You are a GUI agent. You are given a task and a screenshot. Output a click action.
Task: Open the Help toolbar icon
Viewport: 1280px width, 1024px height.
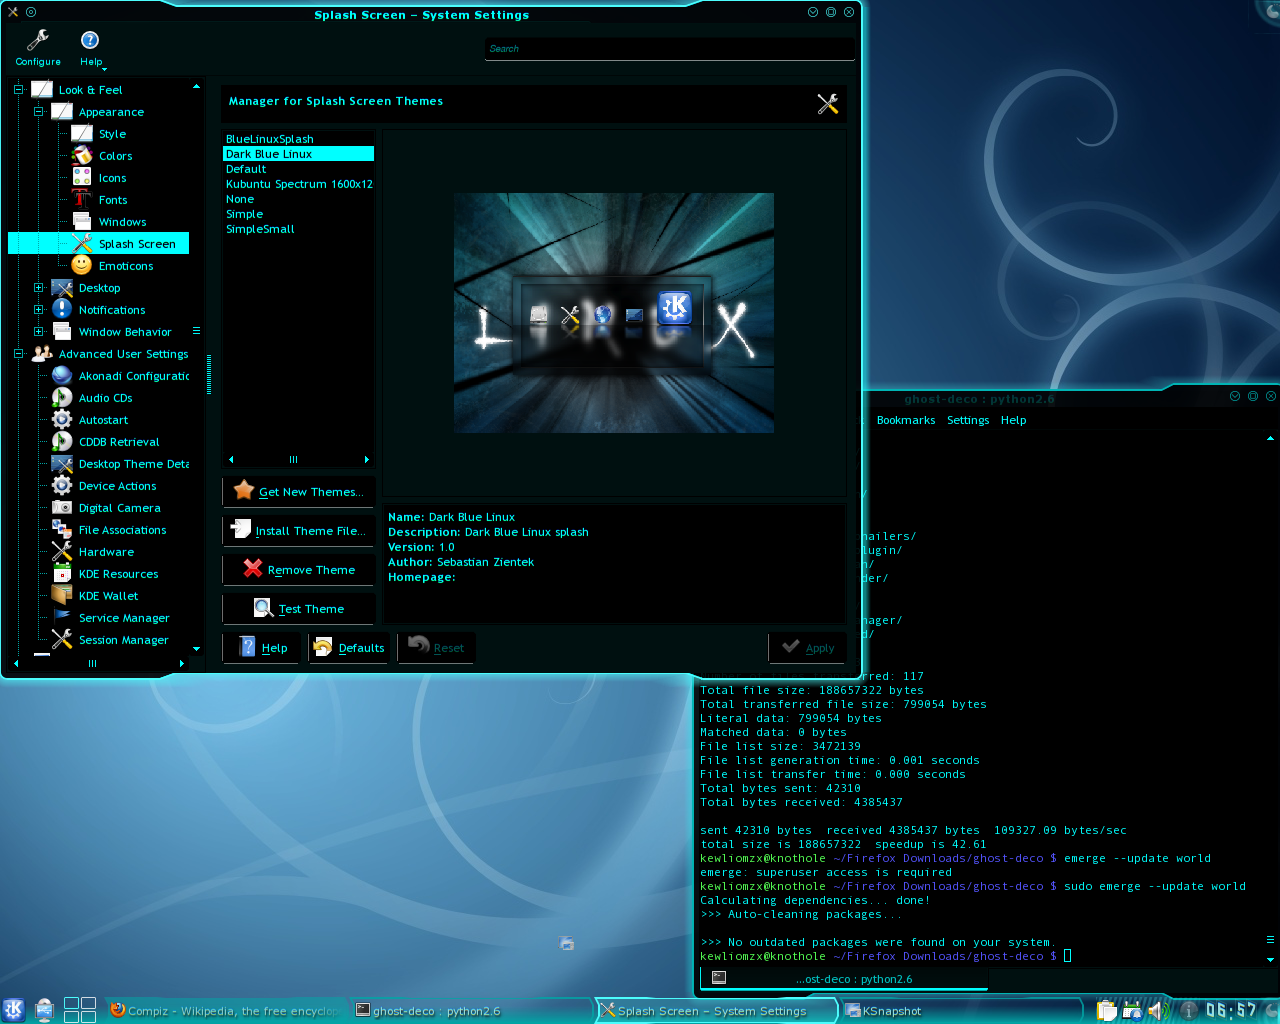(90, 40)
